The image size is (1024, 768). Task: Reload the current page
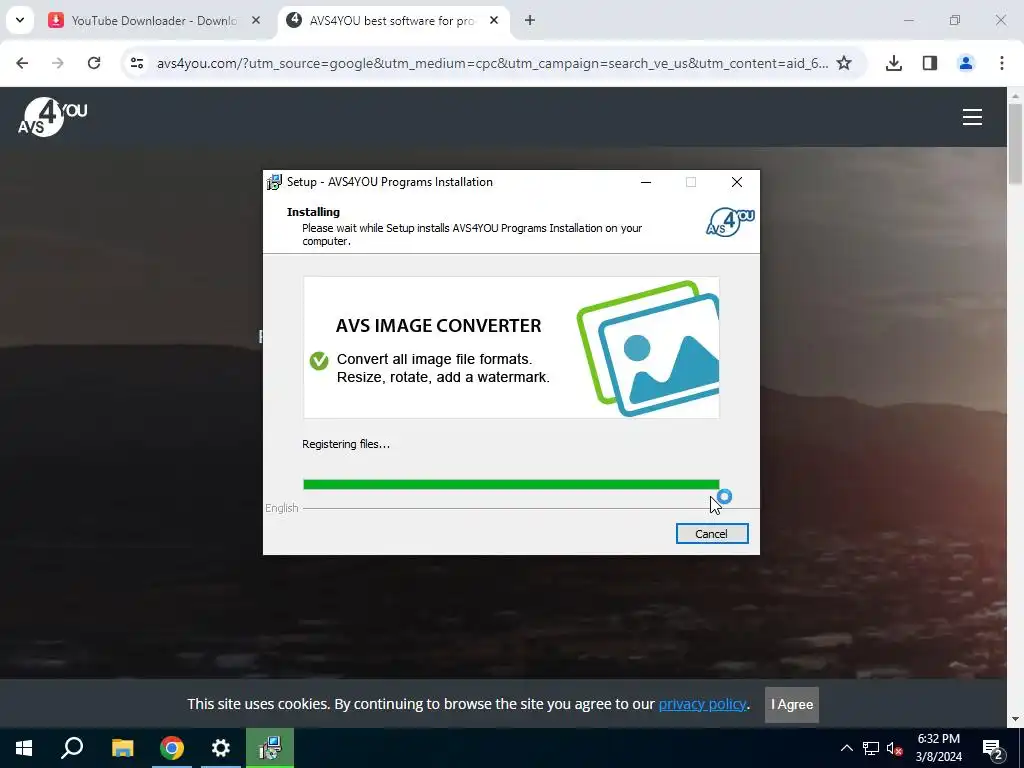tap(94, 63)
